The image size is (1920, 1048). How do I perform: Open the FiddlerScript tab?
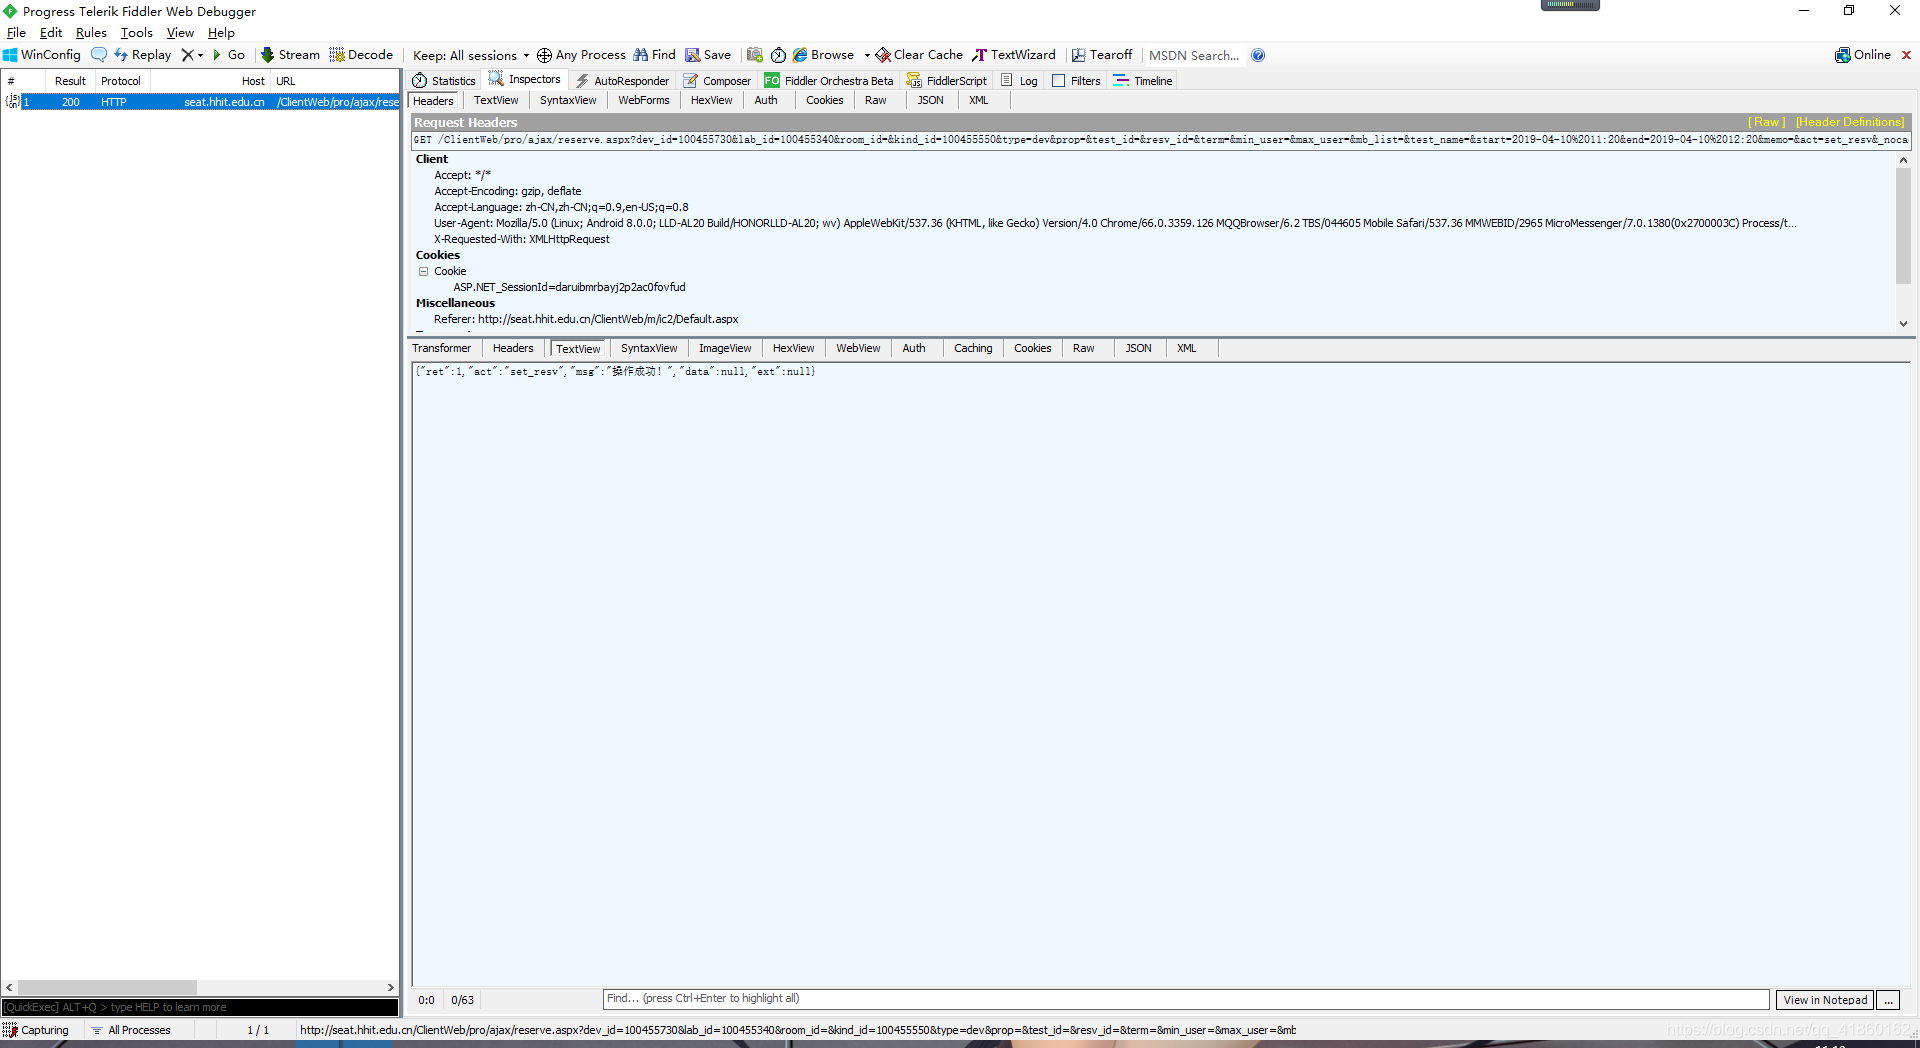[947, 81]
